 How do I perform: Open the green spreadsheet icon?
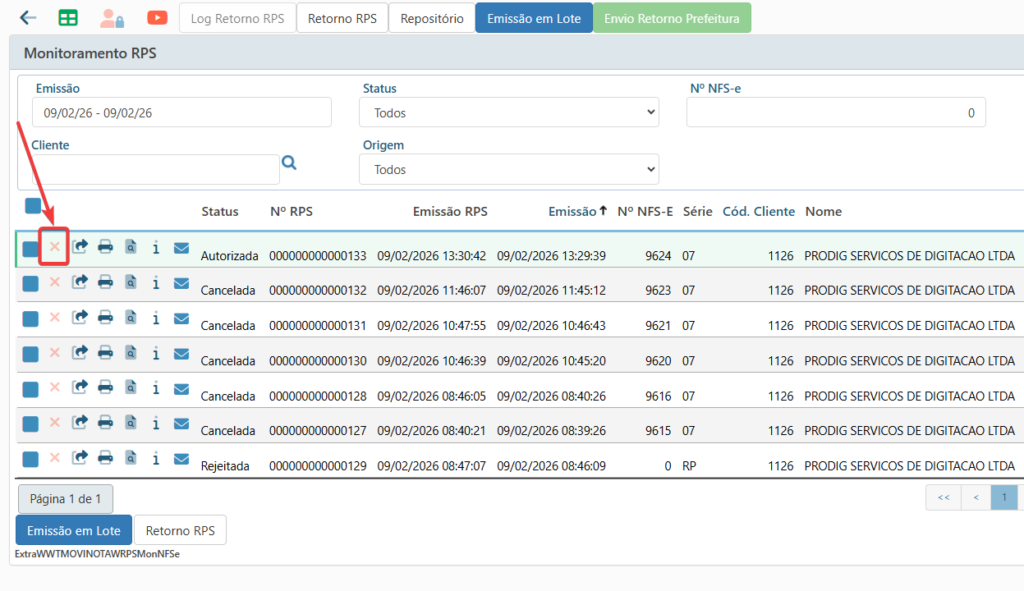point(68,17)
